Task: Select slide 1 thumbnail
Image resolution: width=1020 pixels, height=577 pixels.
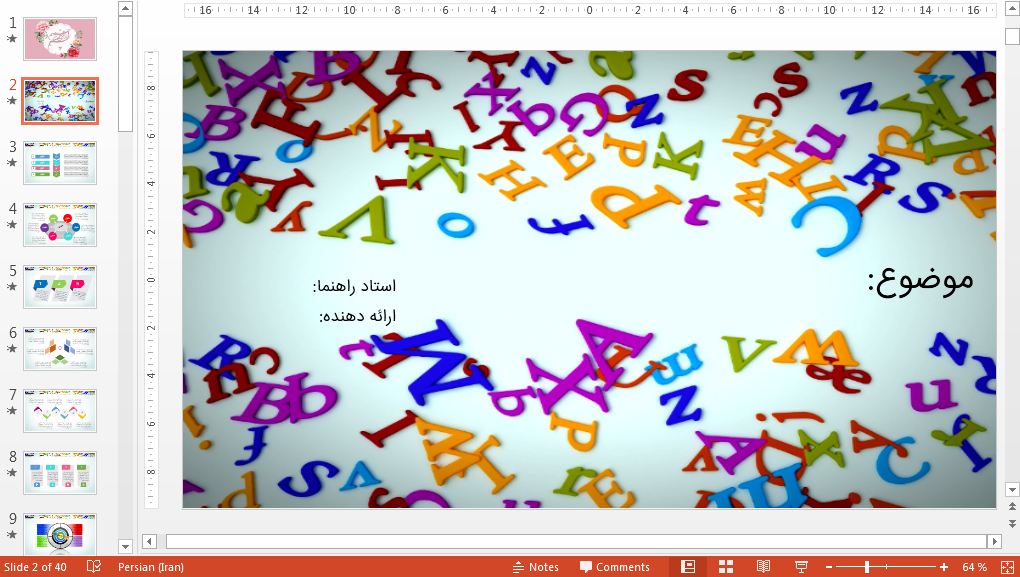Action: 59,39
